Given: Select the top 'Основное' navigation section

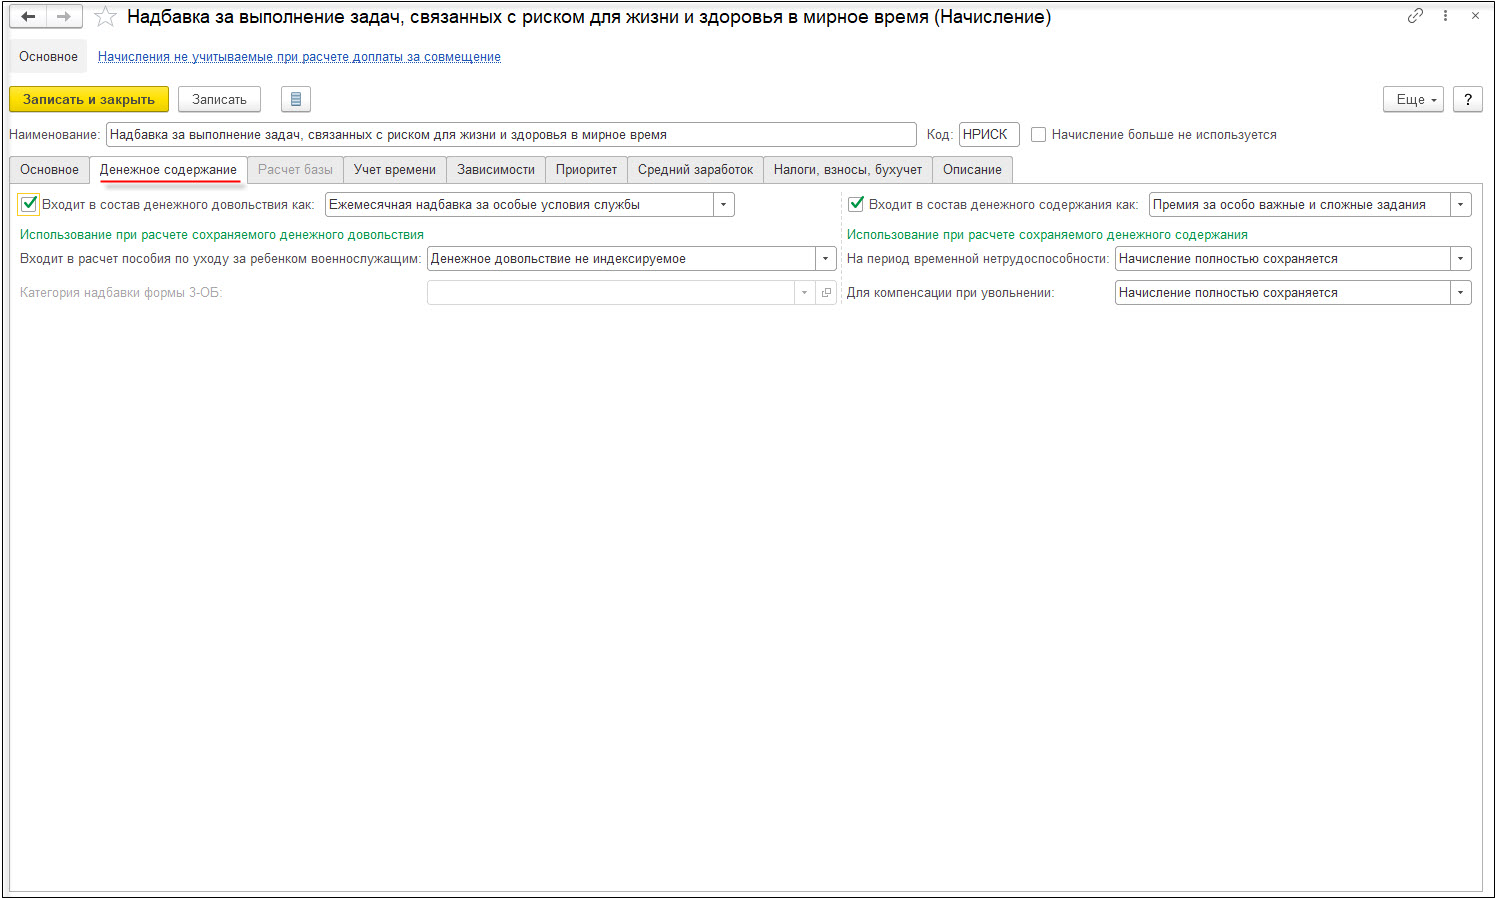Looking at the screenshot, I should click(48, 57).
